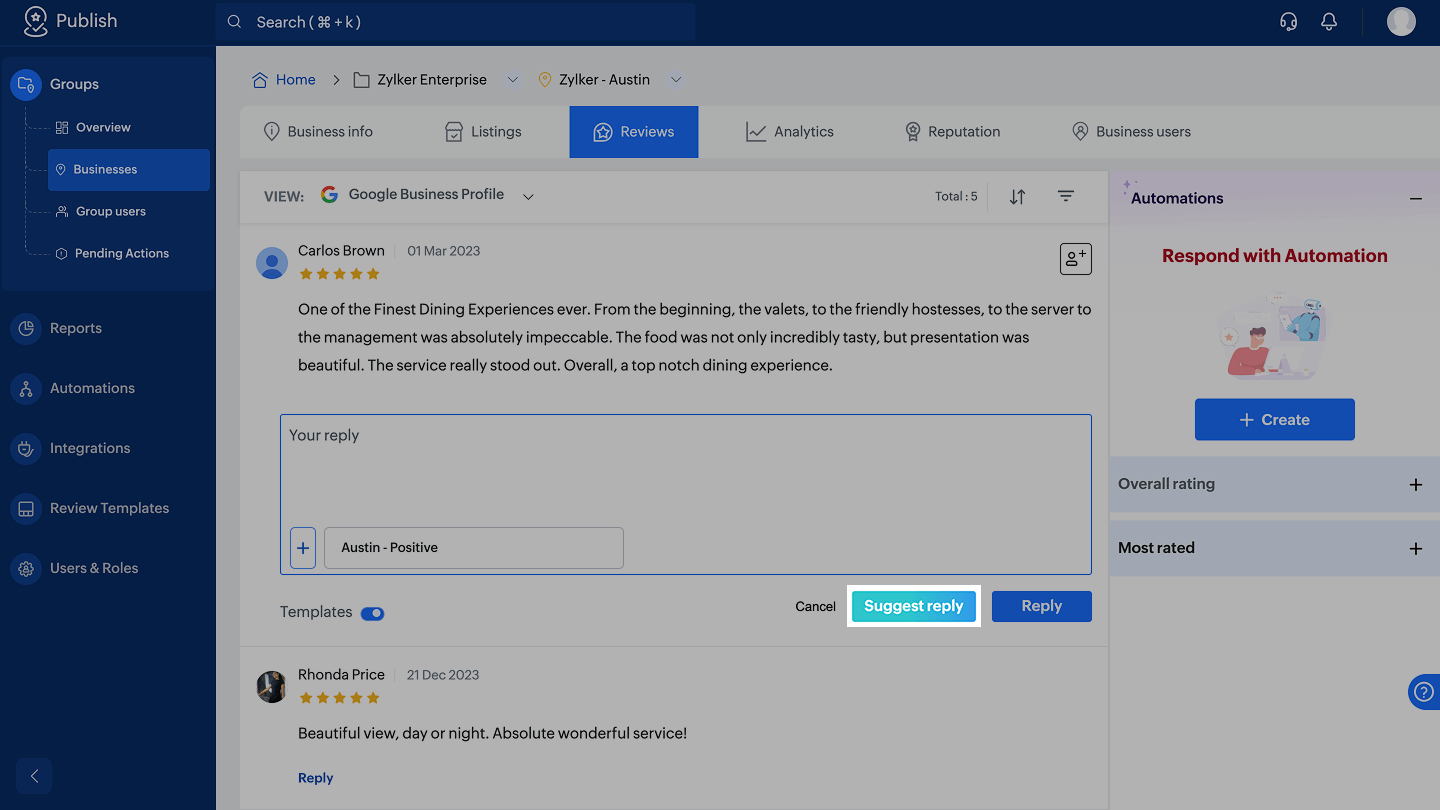Image resolution: width=1440 pixels, height=810 pixels.
Task: Expand the Zylker - Austin location dropdown
Action: point(676,80)
